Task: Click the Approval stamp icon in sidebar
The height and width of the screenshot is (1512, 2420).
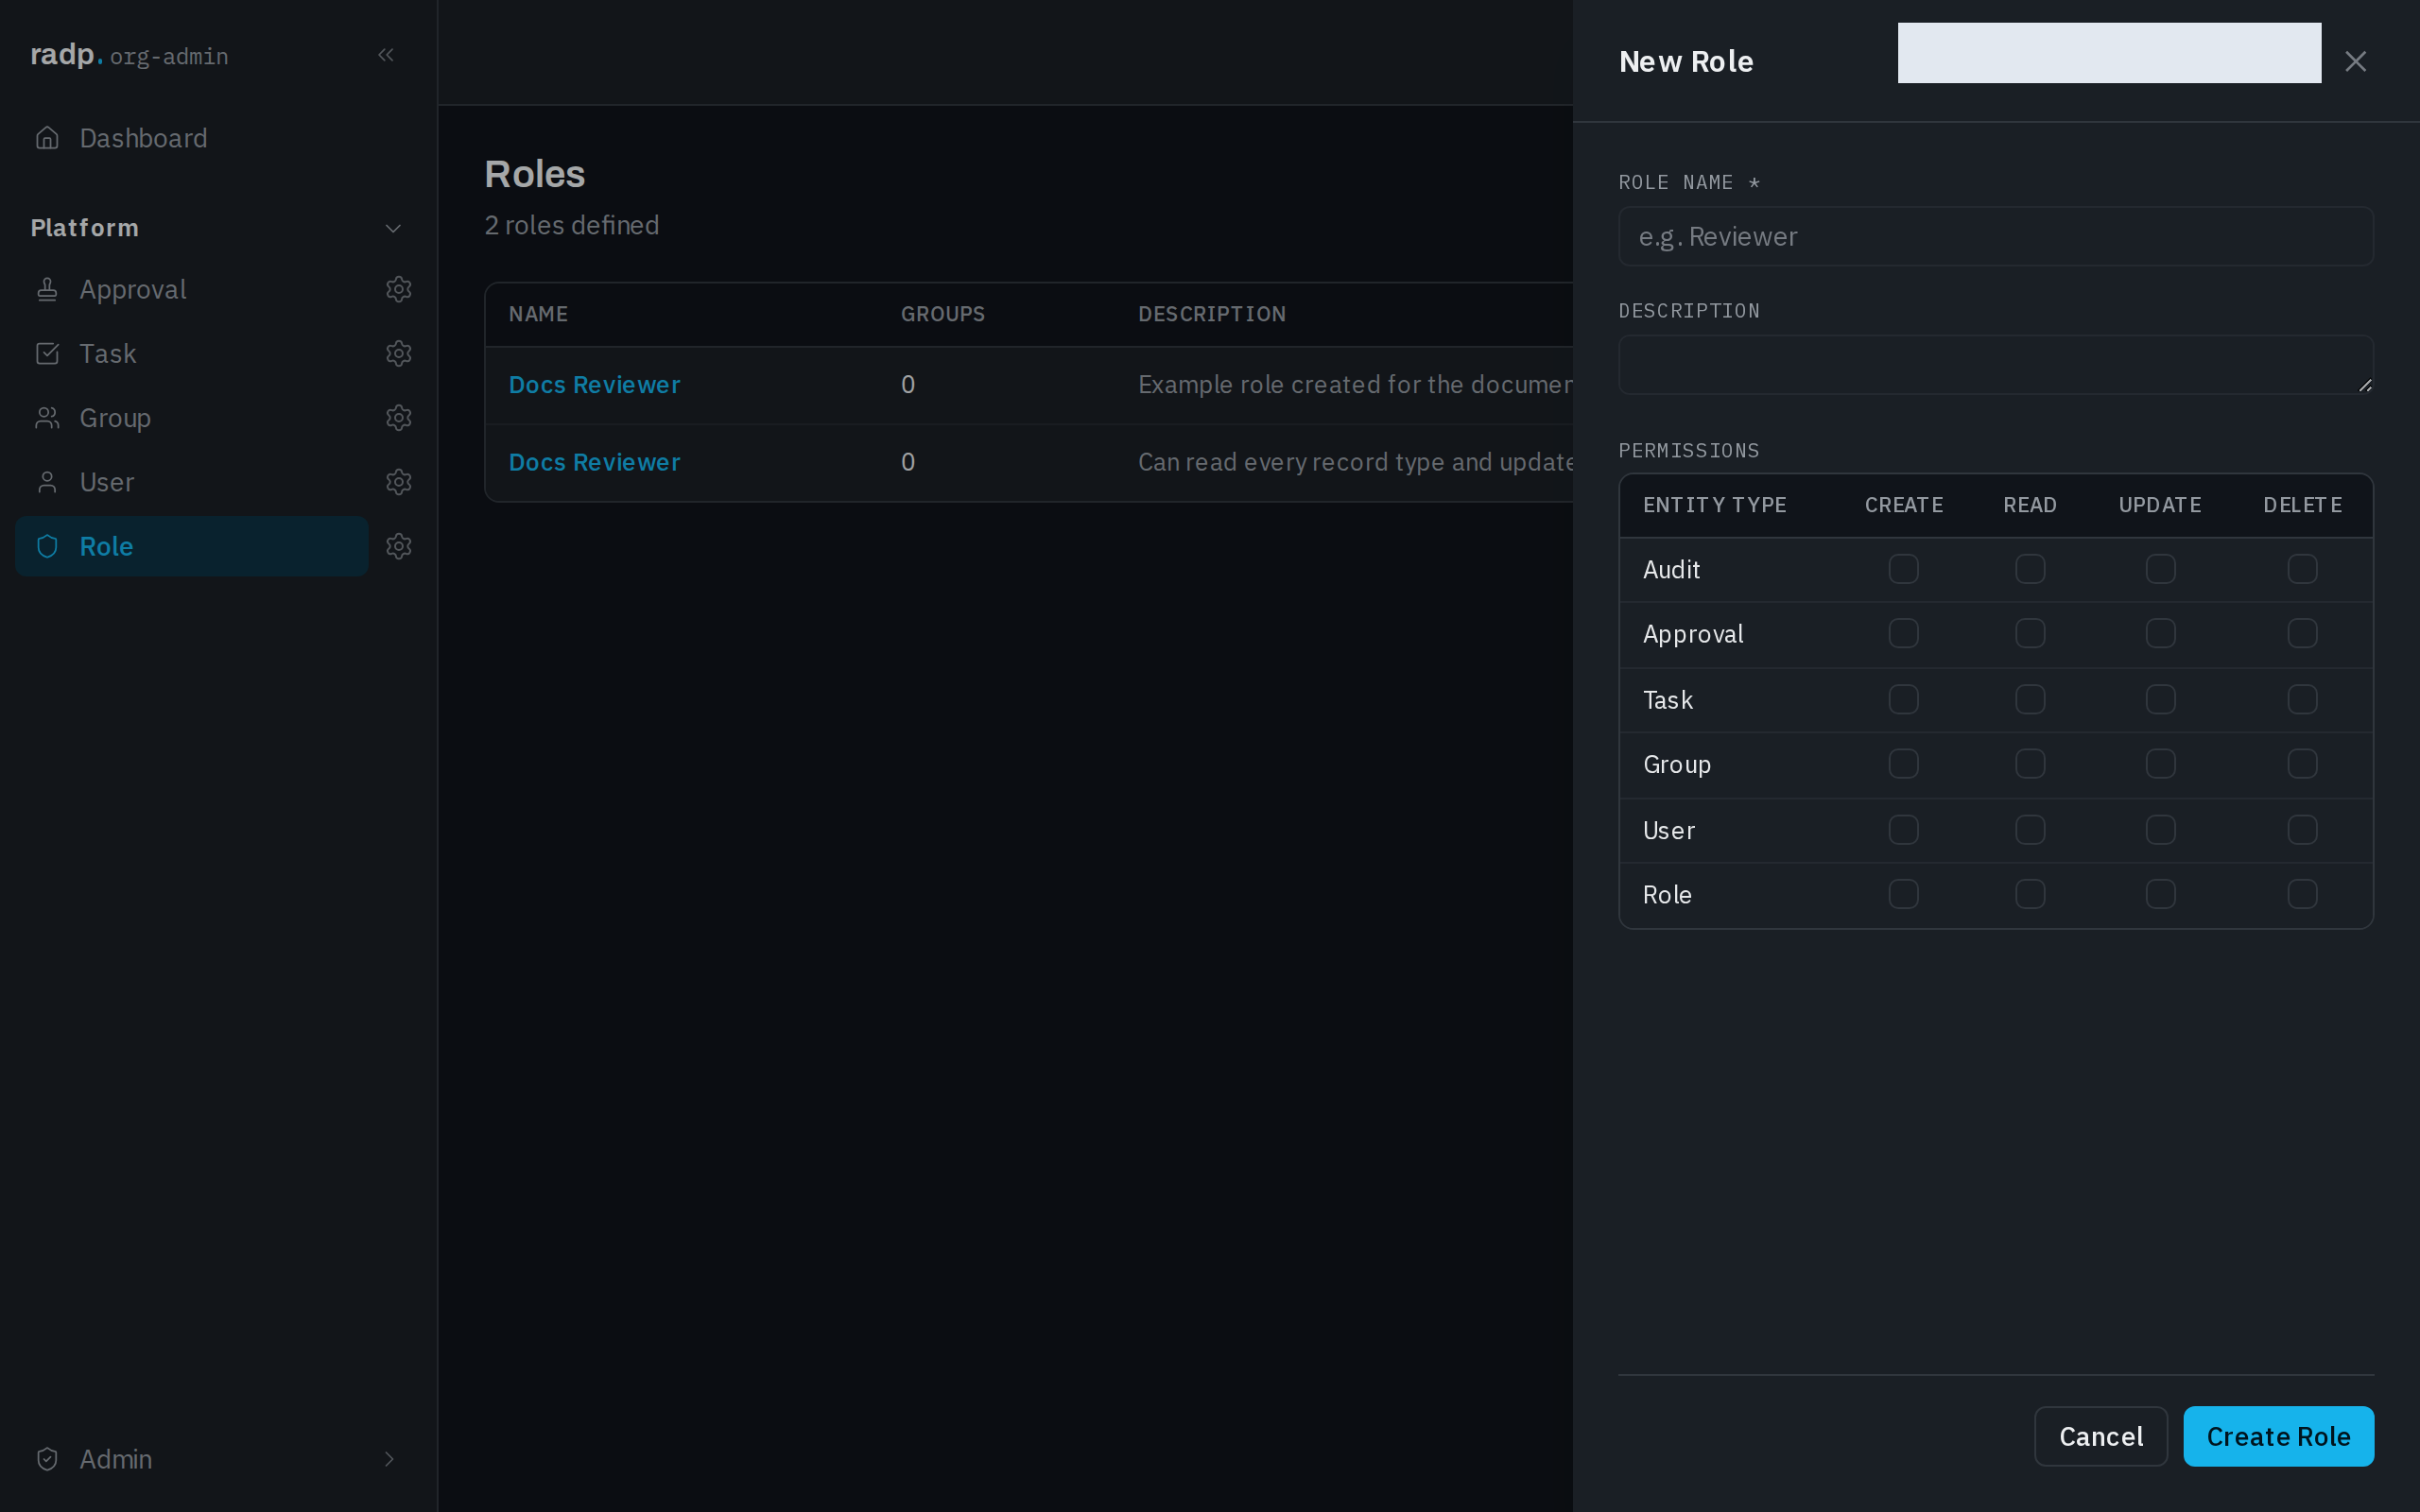Action: point(47,289)
